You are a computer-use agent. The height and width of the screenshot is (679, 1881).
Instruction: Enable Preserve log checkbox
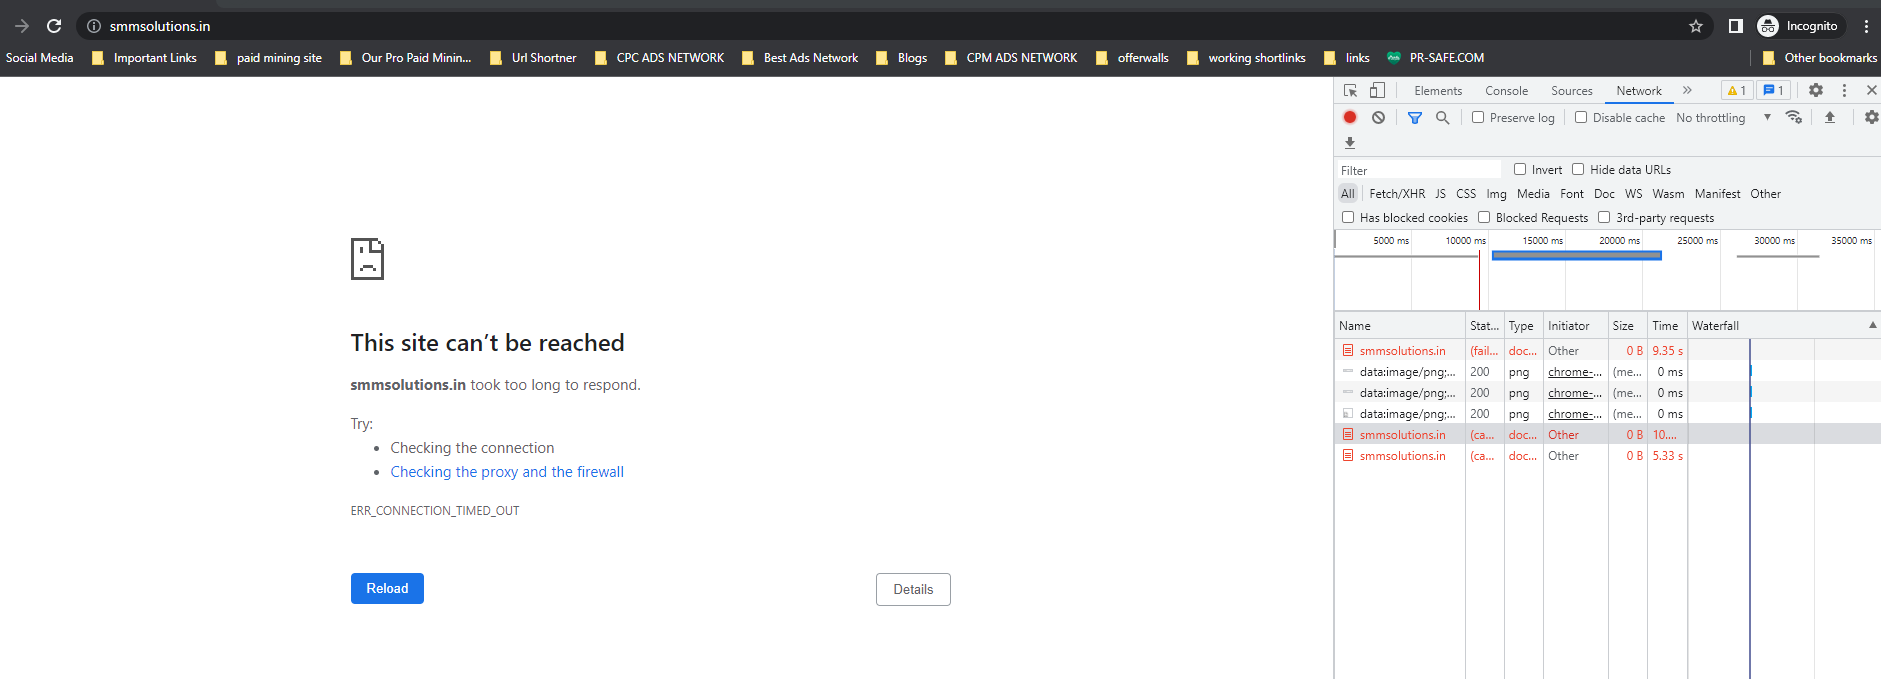[x=1478, y=117]
